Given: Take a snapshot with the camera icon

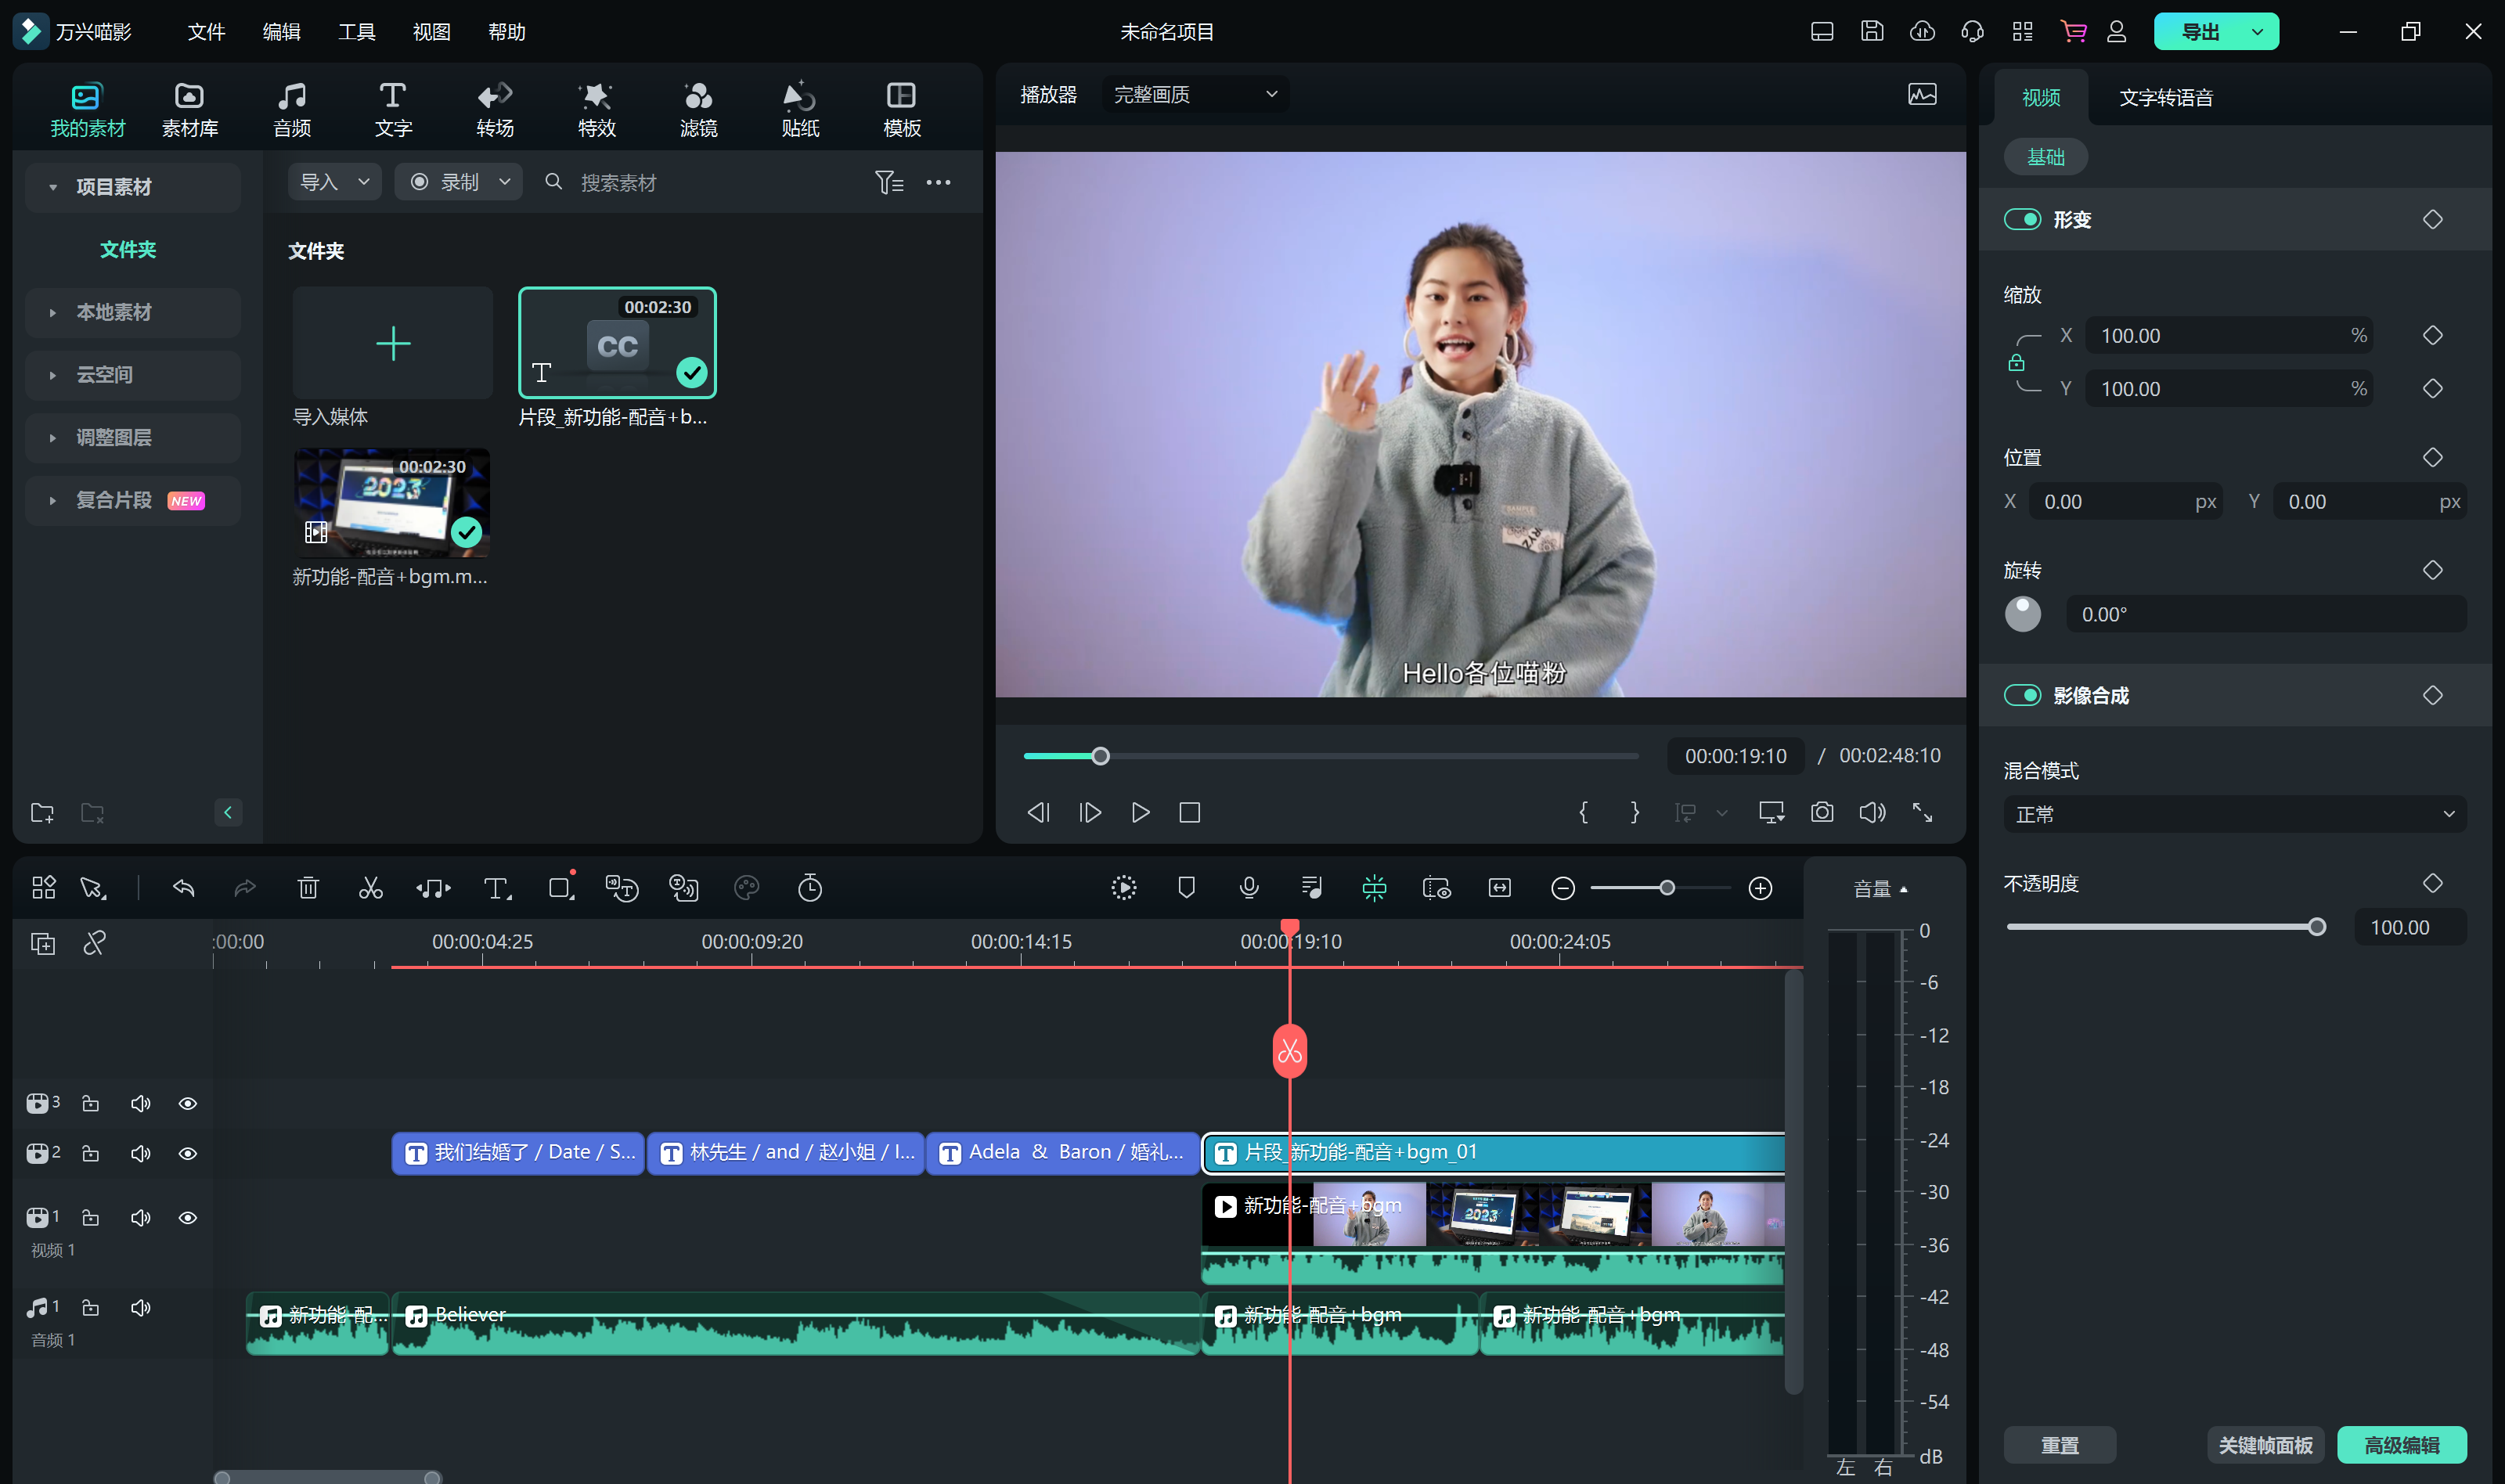Looking at the screenshot, I should (x=1821, y=812).
